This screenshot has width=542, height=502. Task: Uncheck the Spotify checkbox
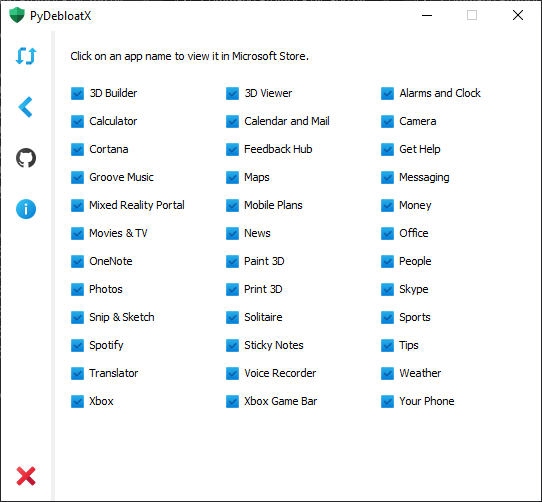pyautogui.click(x=77, y=345)
